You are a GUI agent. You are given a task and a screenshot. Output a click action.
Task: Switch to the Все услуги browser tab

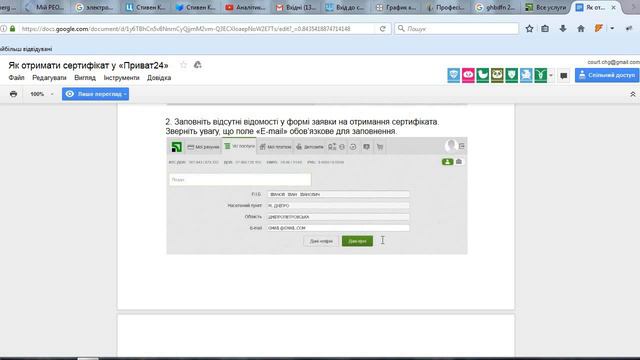point(546,7)
